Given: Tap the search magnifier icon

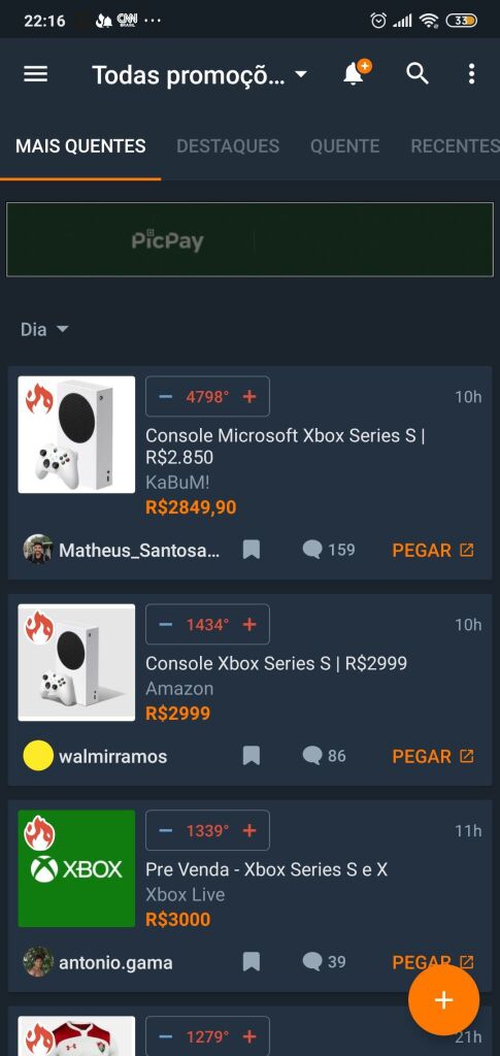Looking at the screenshot, I should (417, 73).
